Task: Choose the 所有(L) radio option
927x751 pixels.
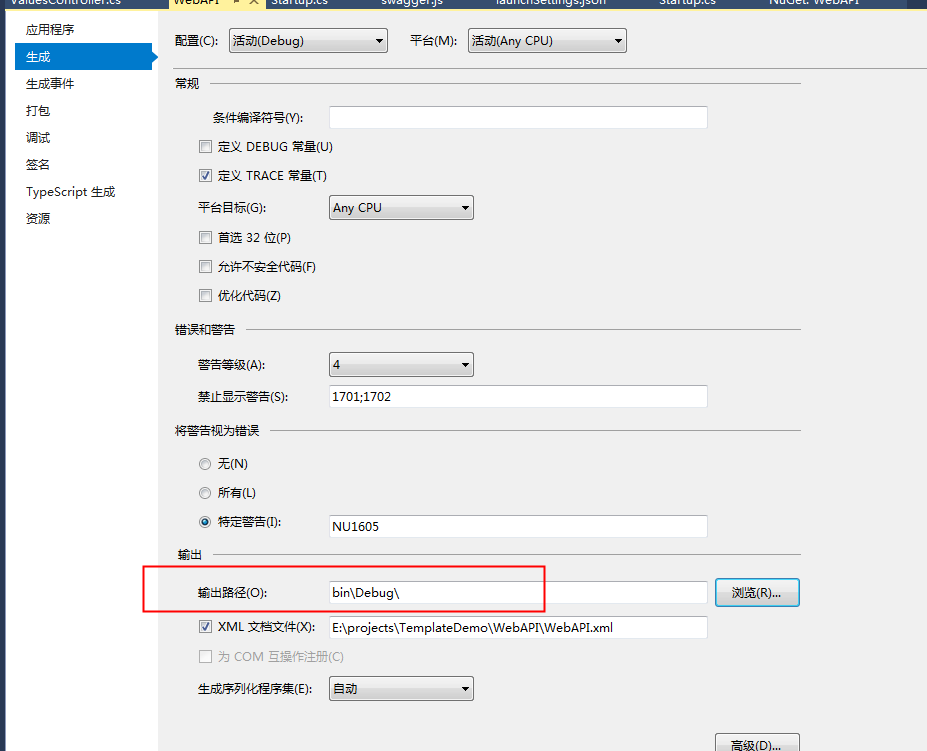Action: pos(205,493)
